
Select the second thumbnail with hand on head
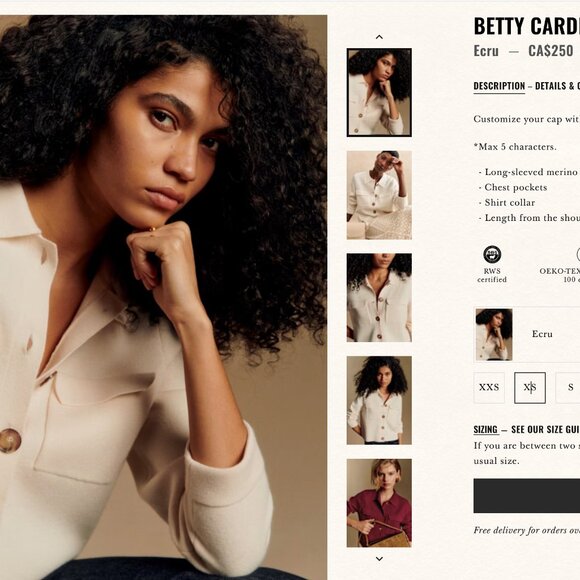(x=379, y=195)
